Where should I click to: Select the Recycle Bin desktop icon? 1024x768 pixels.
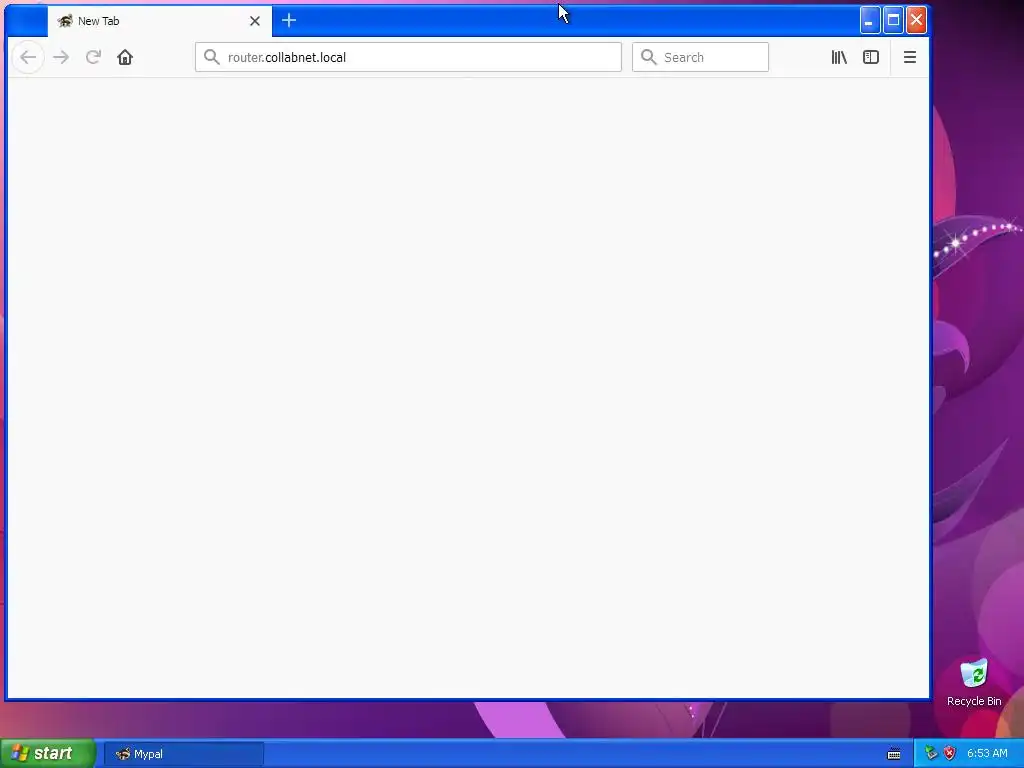point(974,683)
